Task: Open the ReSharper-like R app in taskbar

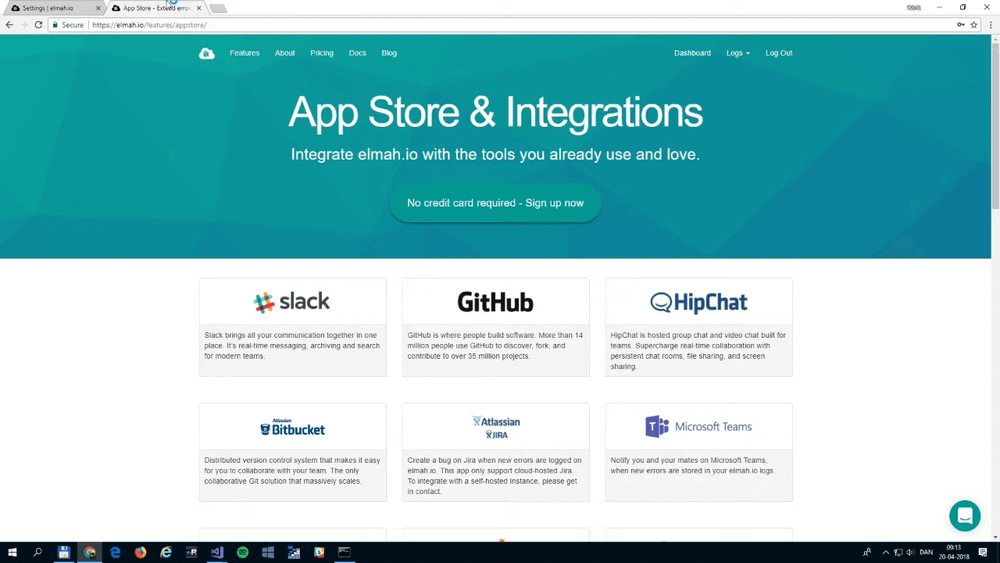Action: (191, 552)
